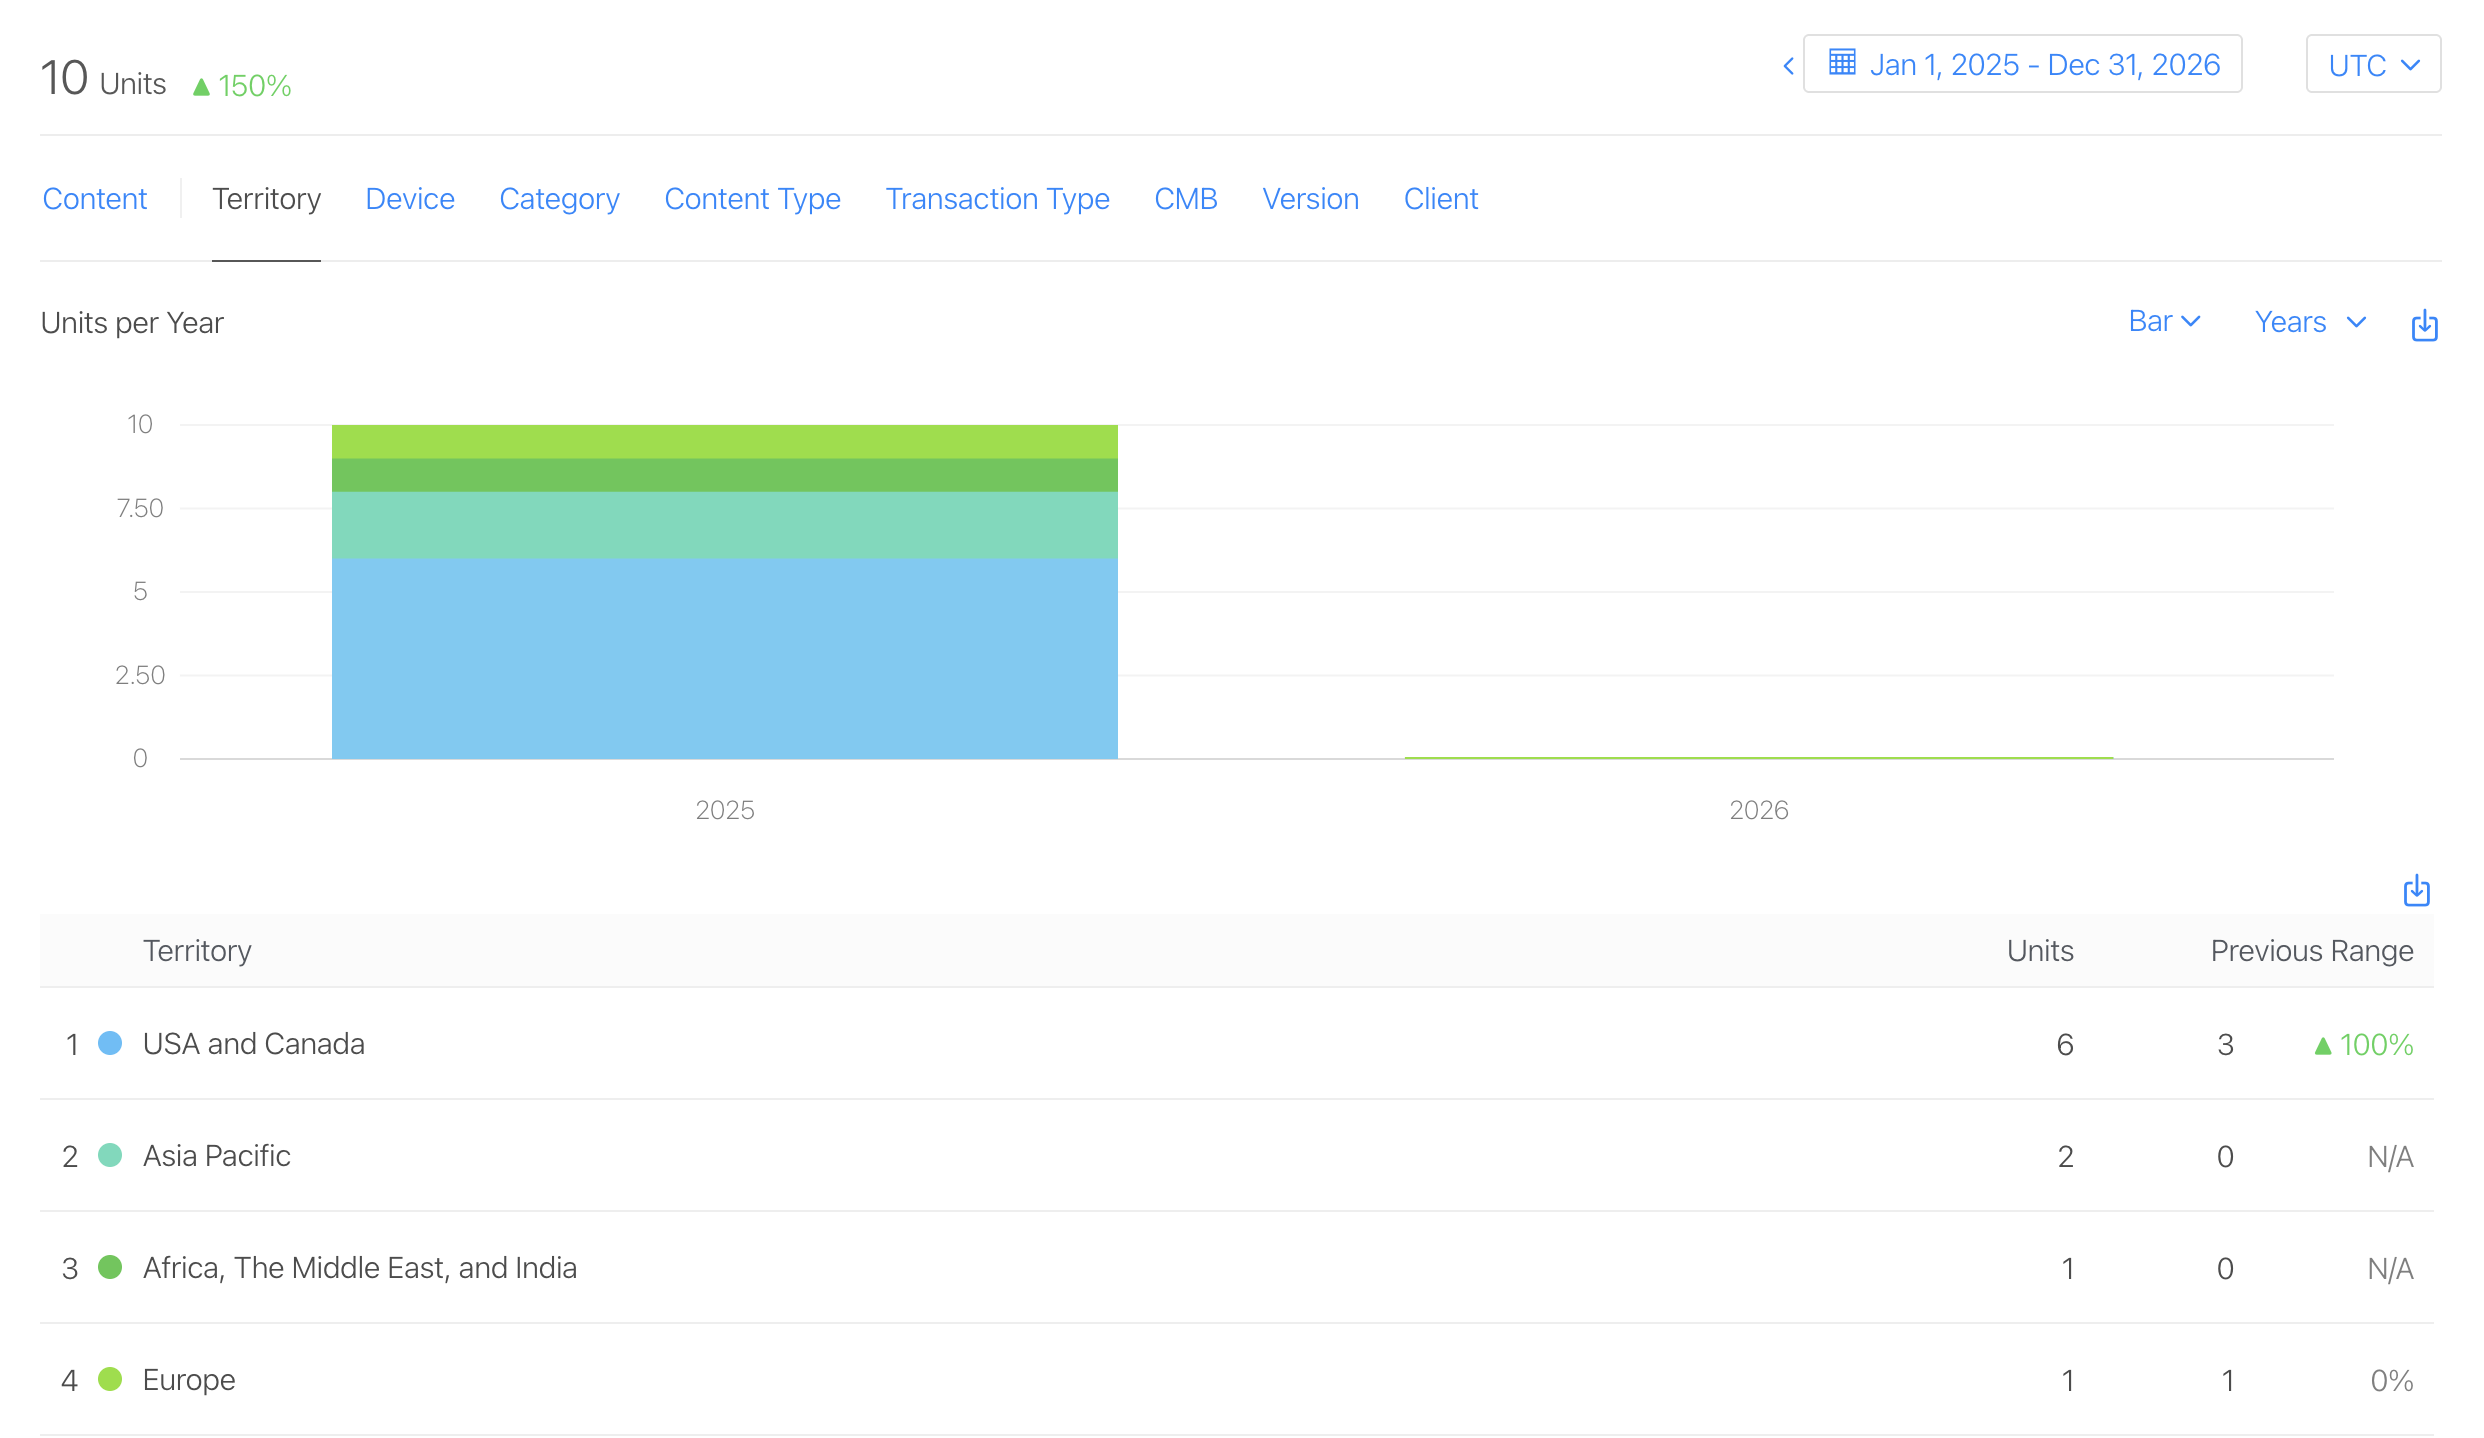This screenshot has width=2484, height=1438.
Task: Open the Years granularity dropdown
Action: pos(2309,321)
